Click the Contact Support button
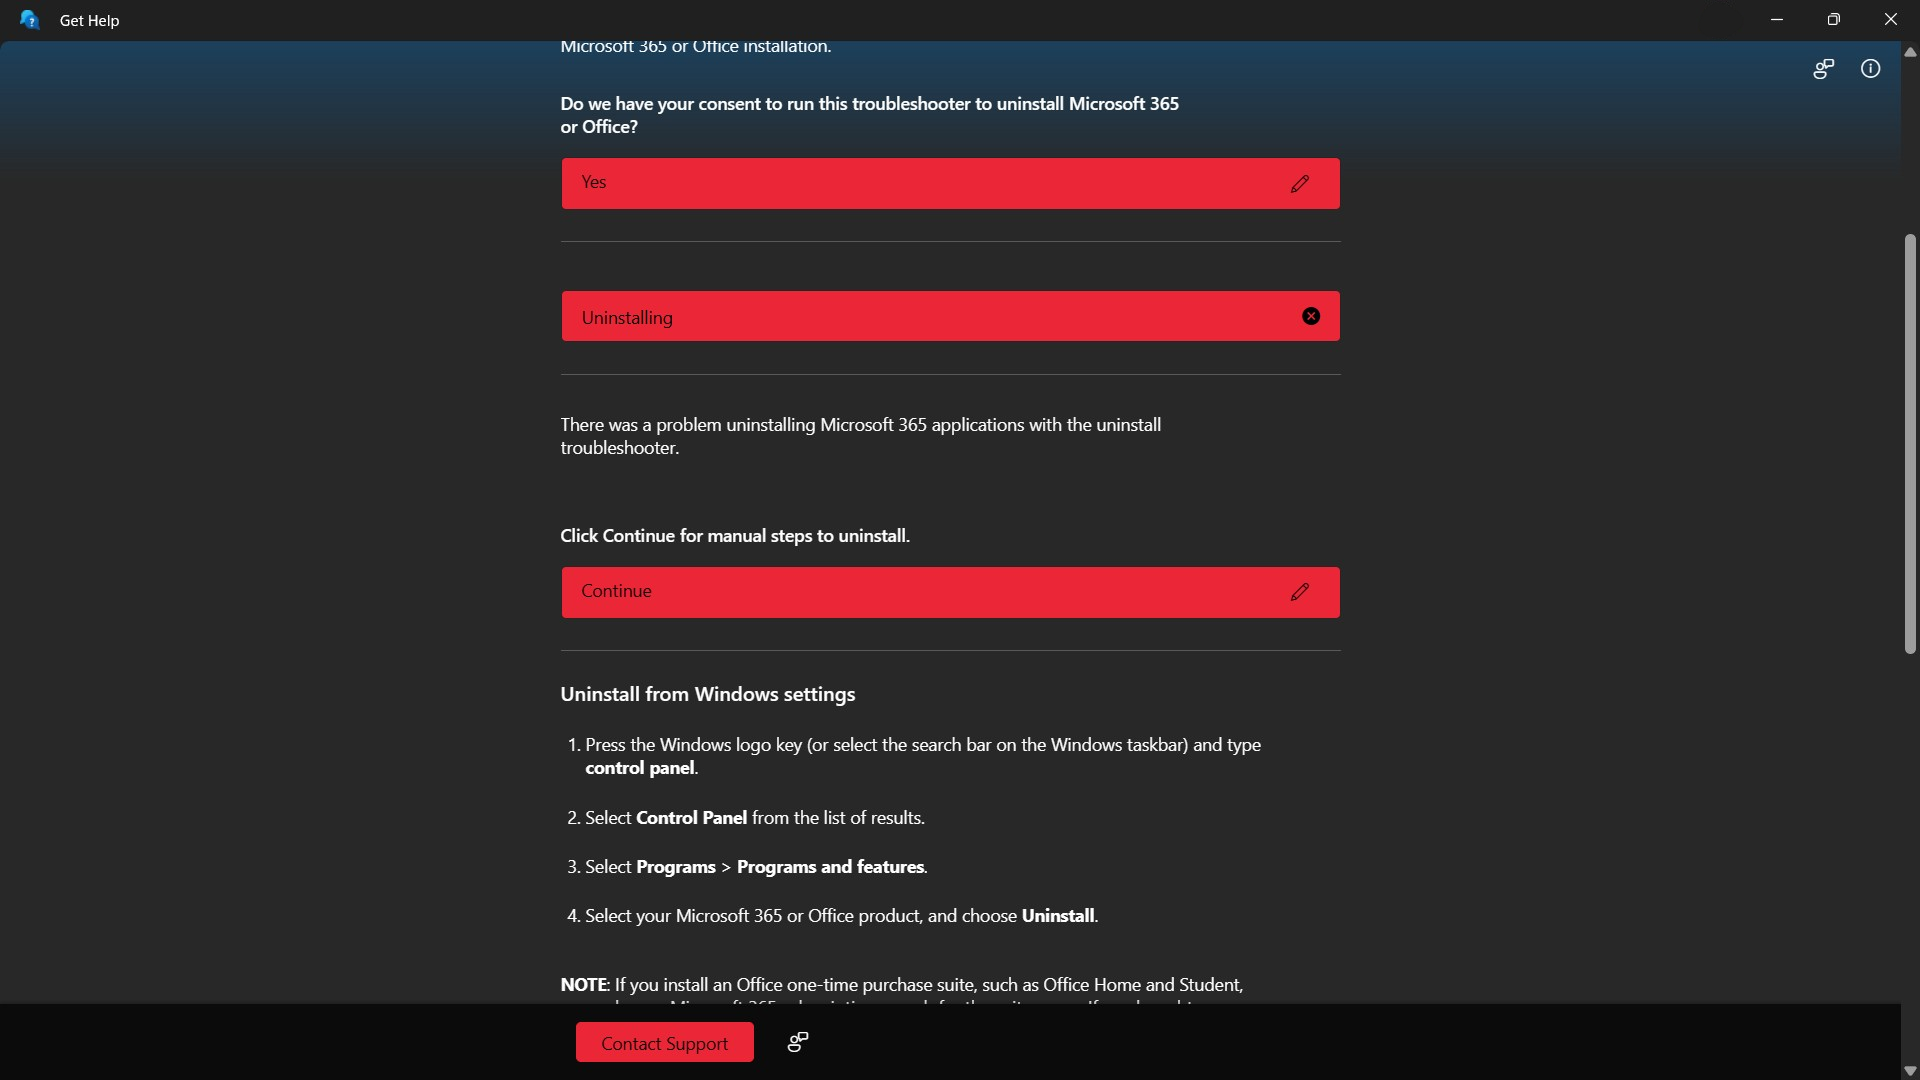Viewport: 1920px width, 1080px height. click(665, 1042)
